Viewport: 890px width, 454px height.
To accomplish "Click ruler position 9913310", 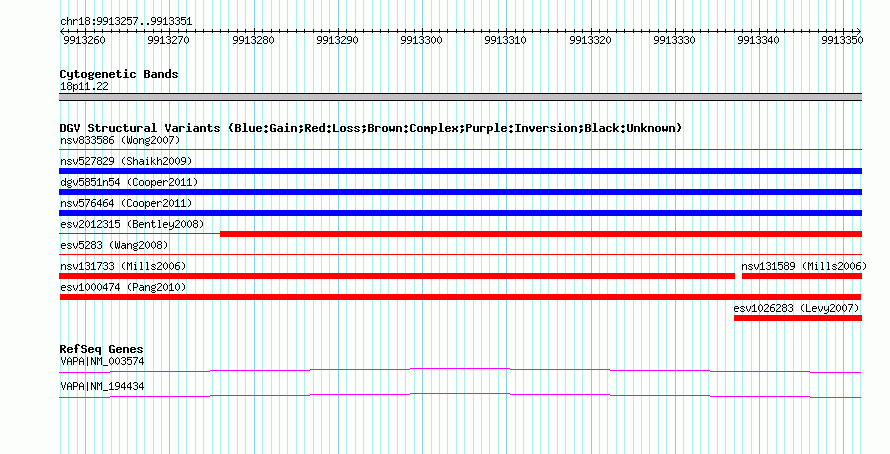I will 505,40.
